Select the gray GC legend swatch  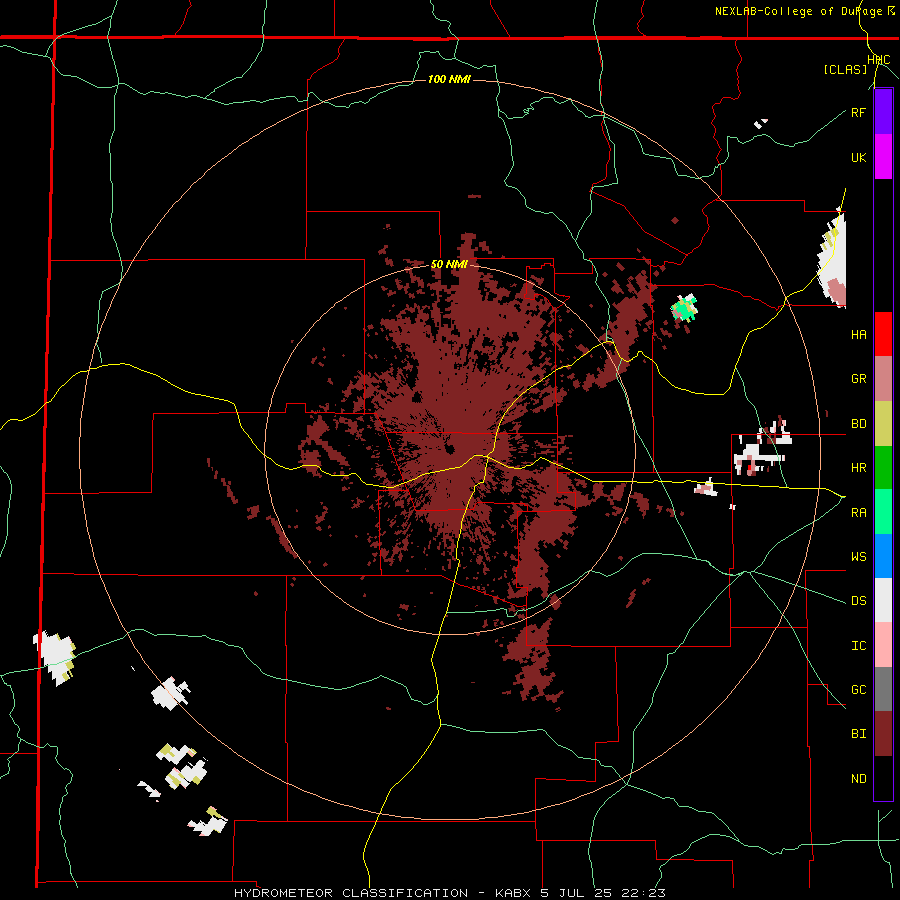tap(883, 689)
